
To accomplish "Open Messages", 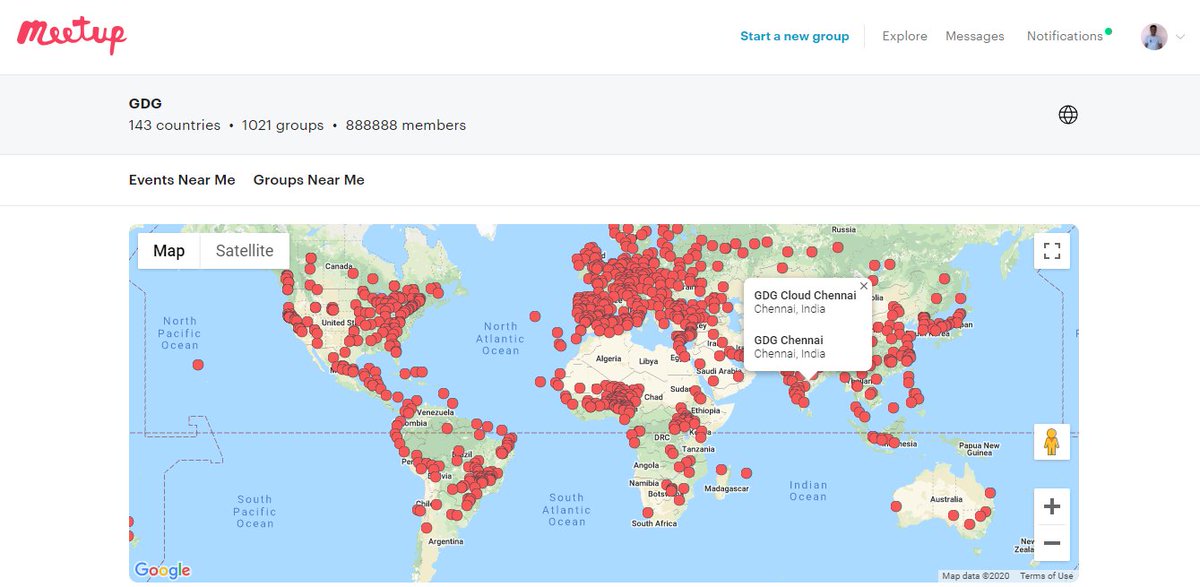I will point(975,36).
